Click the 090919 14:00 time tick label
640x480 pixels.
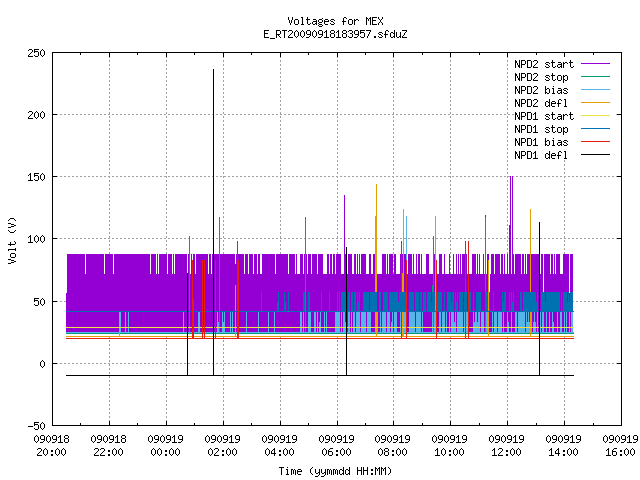point(563,446)
